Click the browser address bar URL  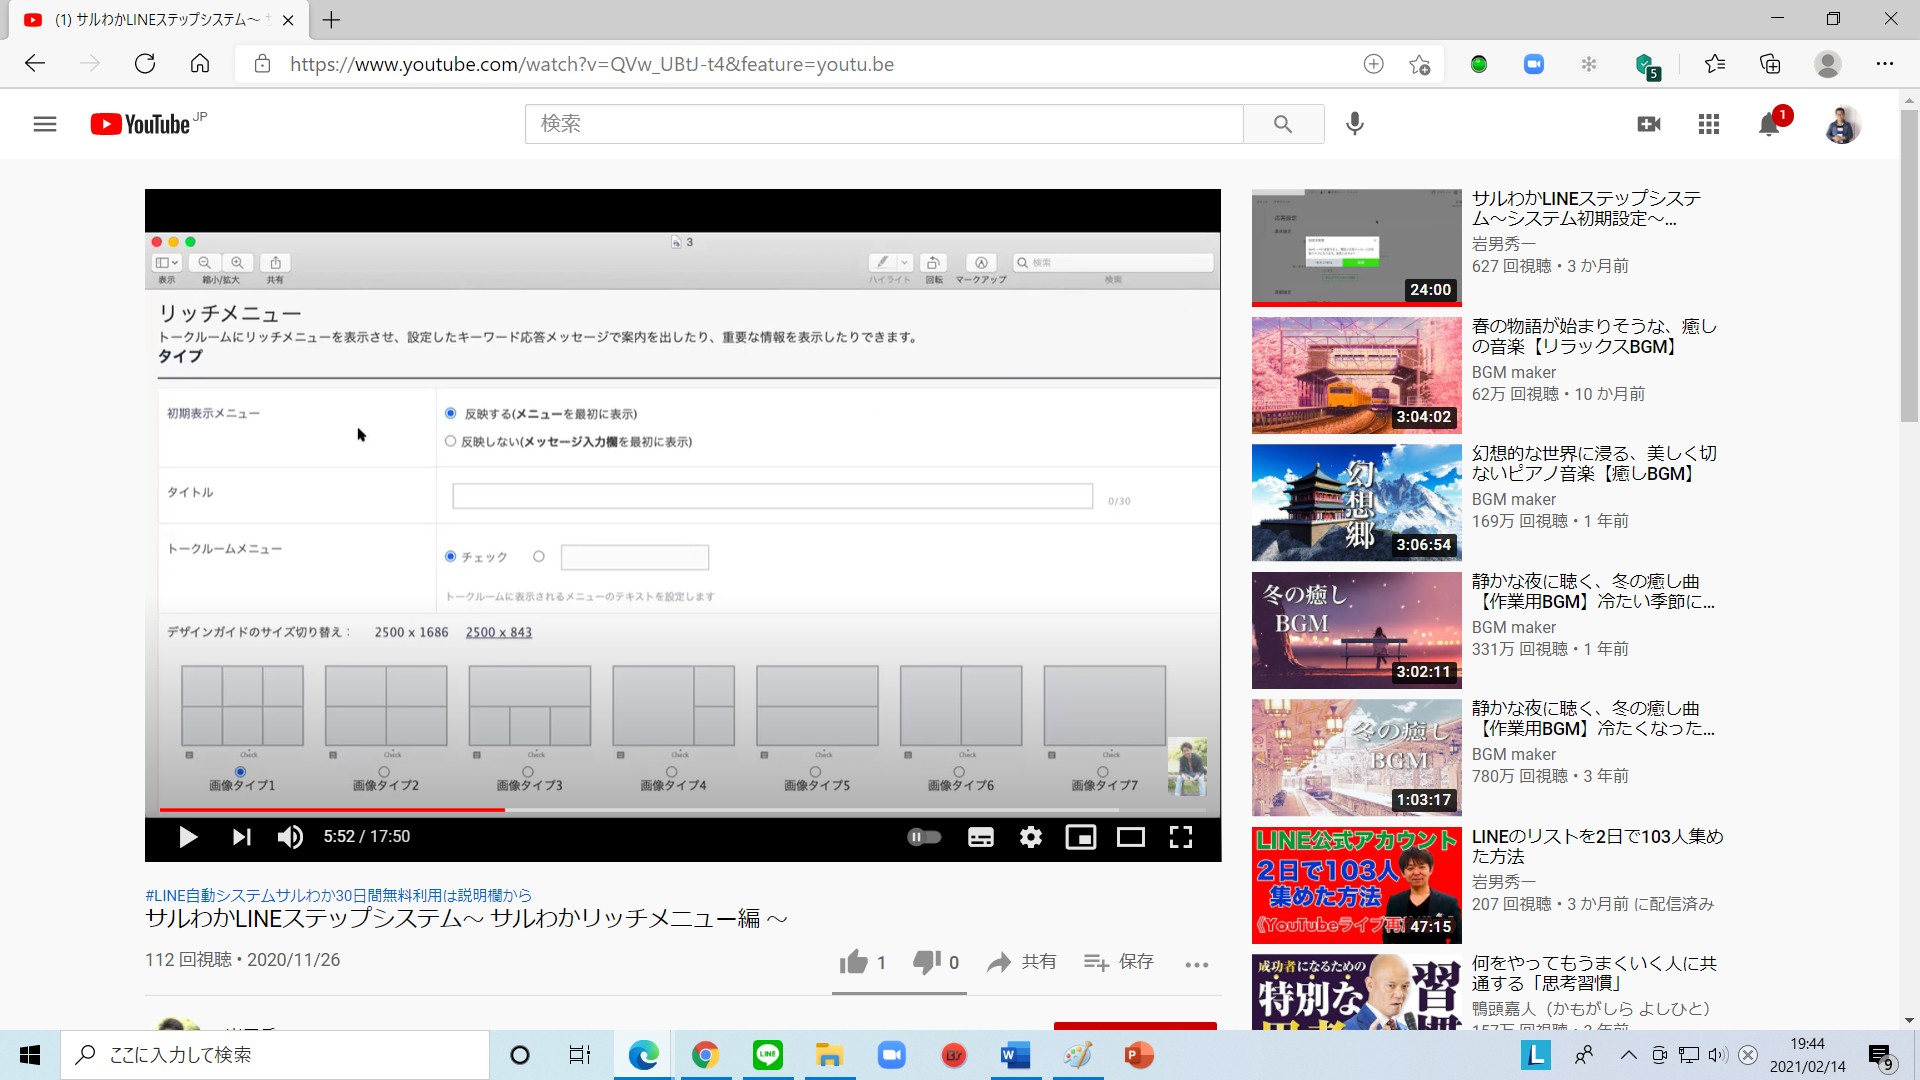coord(592,64)
